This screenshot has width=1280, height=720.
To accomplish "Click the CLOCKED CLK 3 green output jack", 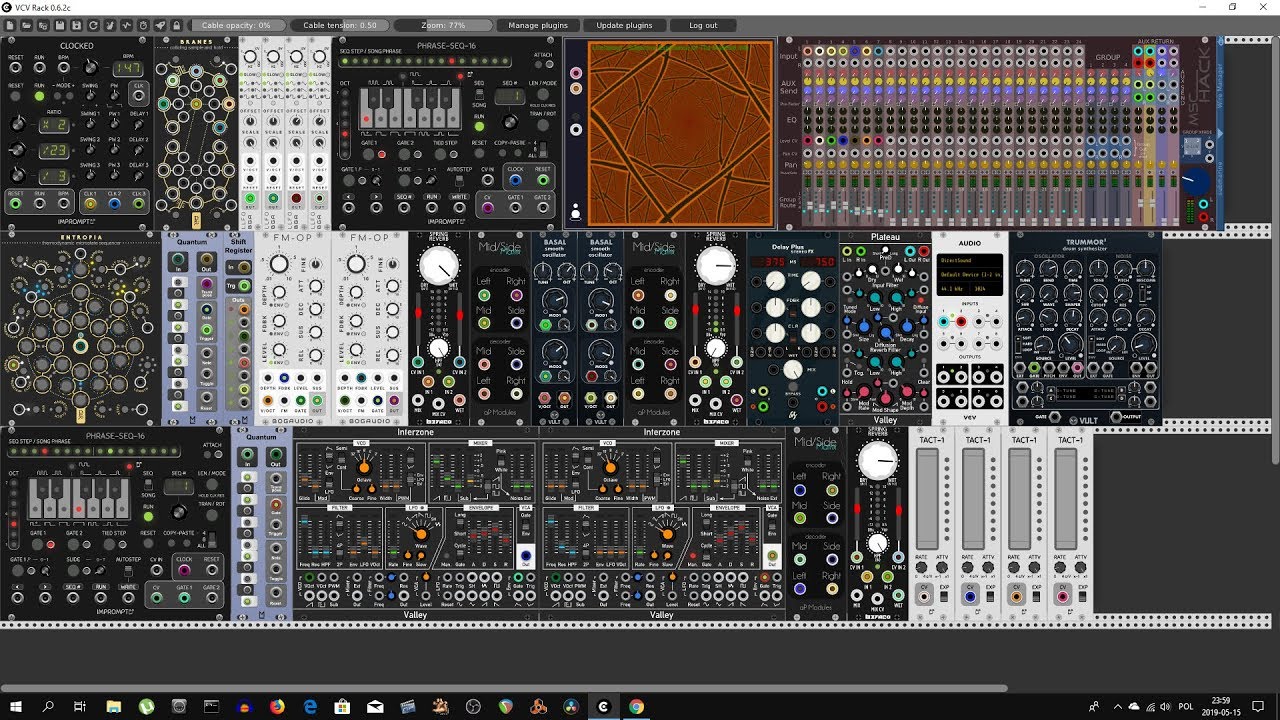I will pos(139,204).
